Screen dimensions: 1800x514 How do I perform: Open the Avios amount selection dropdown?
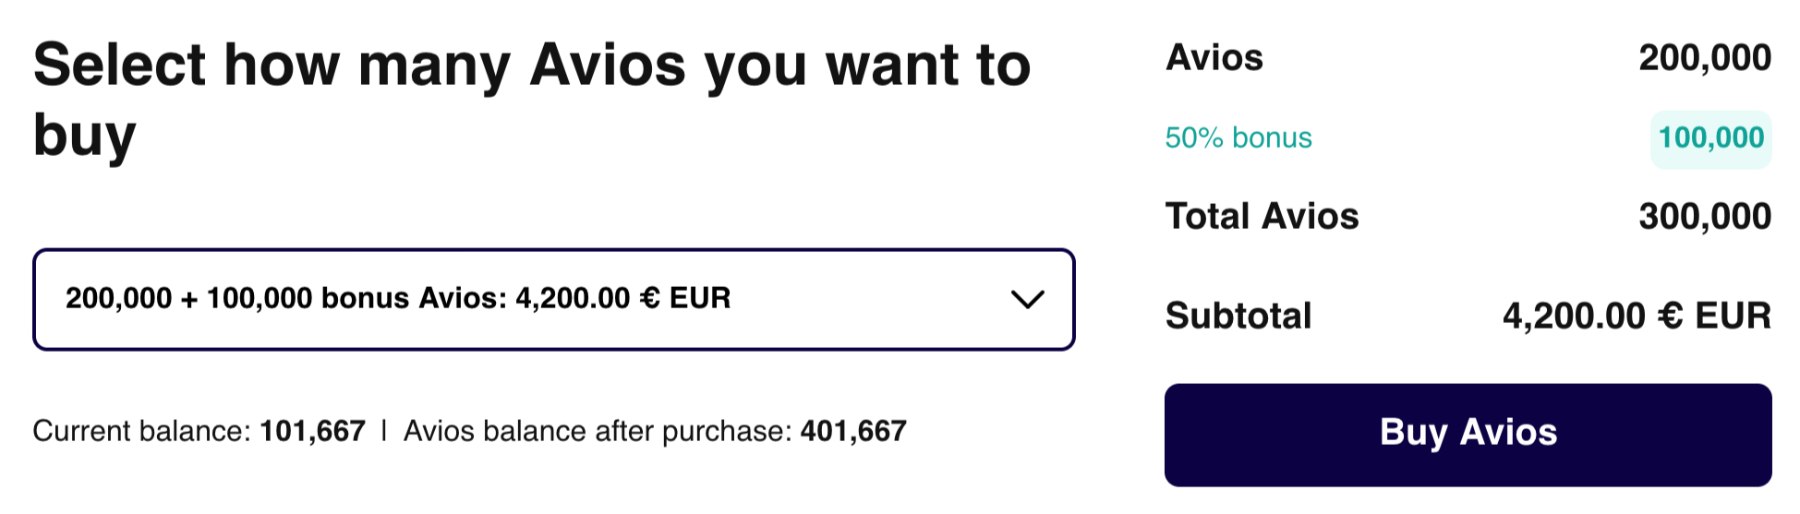coord(553,299)
